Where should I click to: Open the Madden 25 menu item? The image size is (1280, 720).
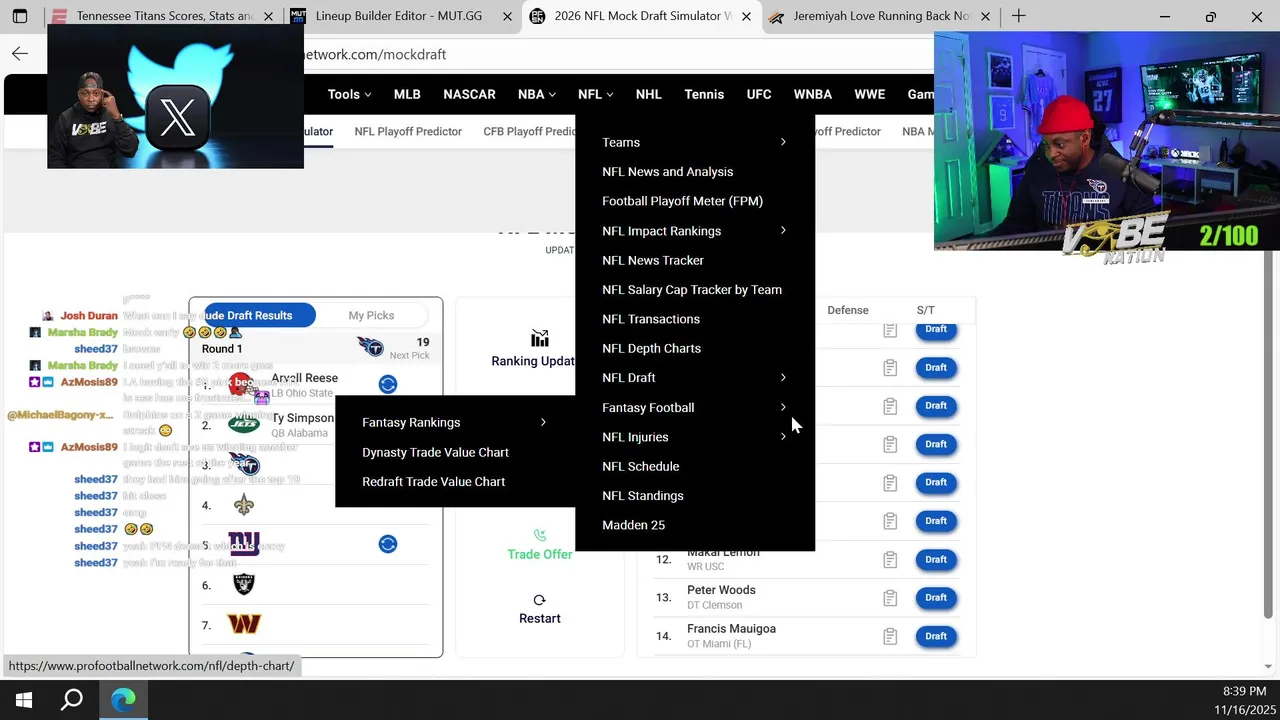633,525
